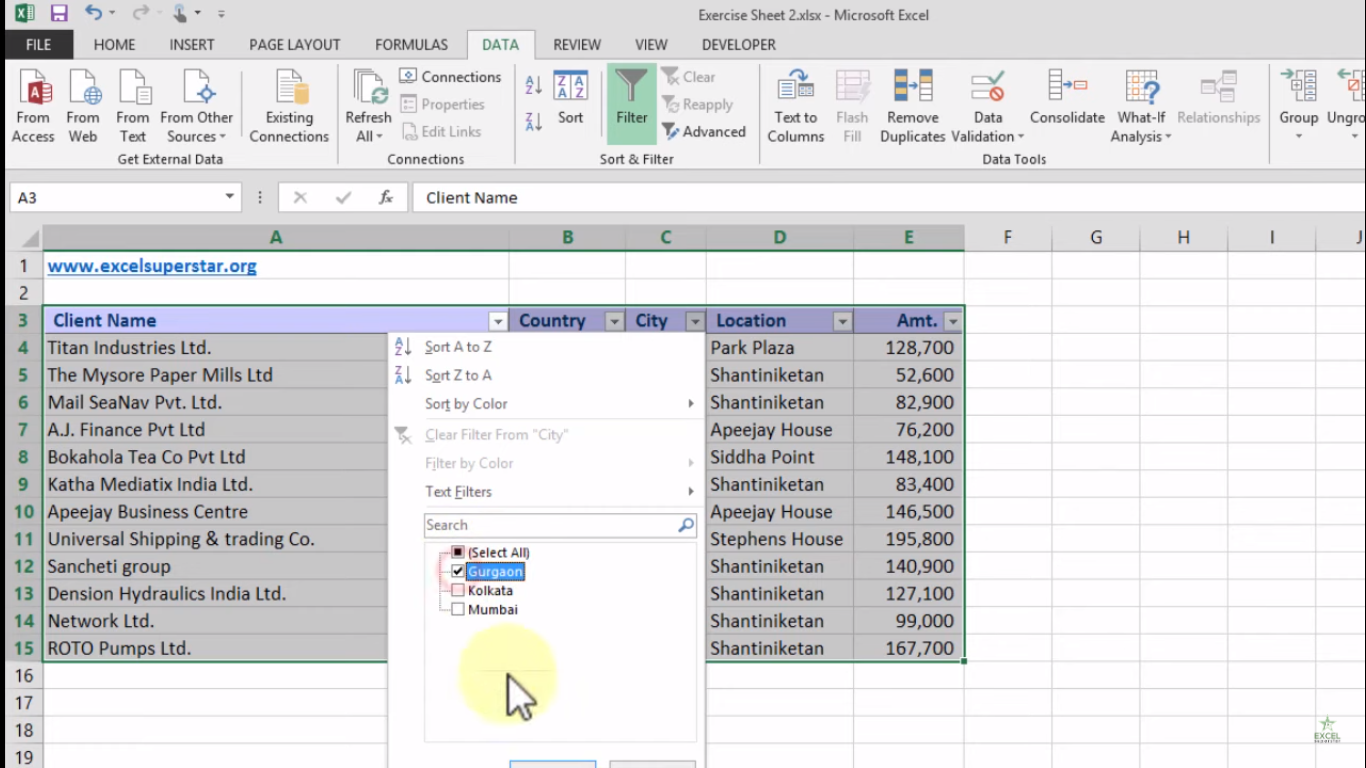Select the amount 195,800 cell

pos(908,539)
